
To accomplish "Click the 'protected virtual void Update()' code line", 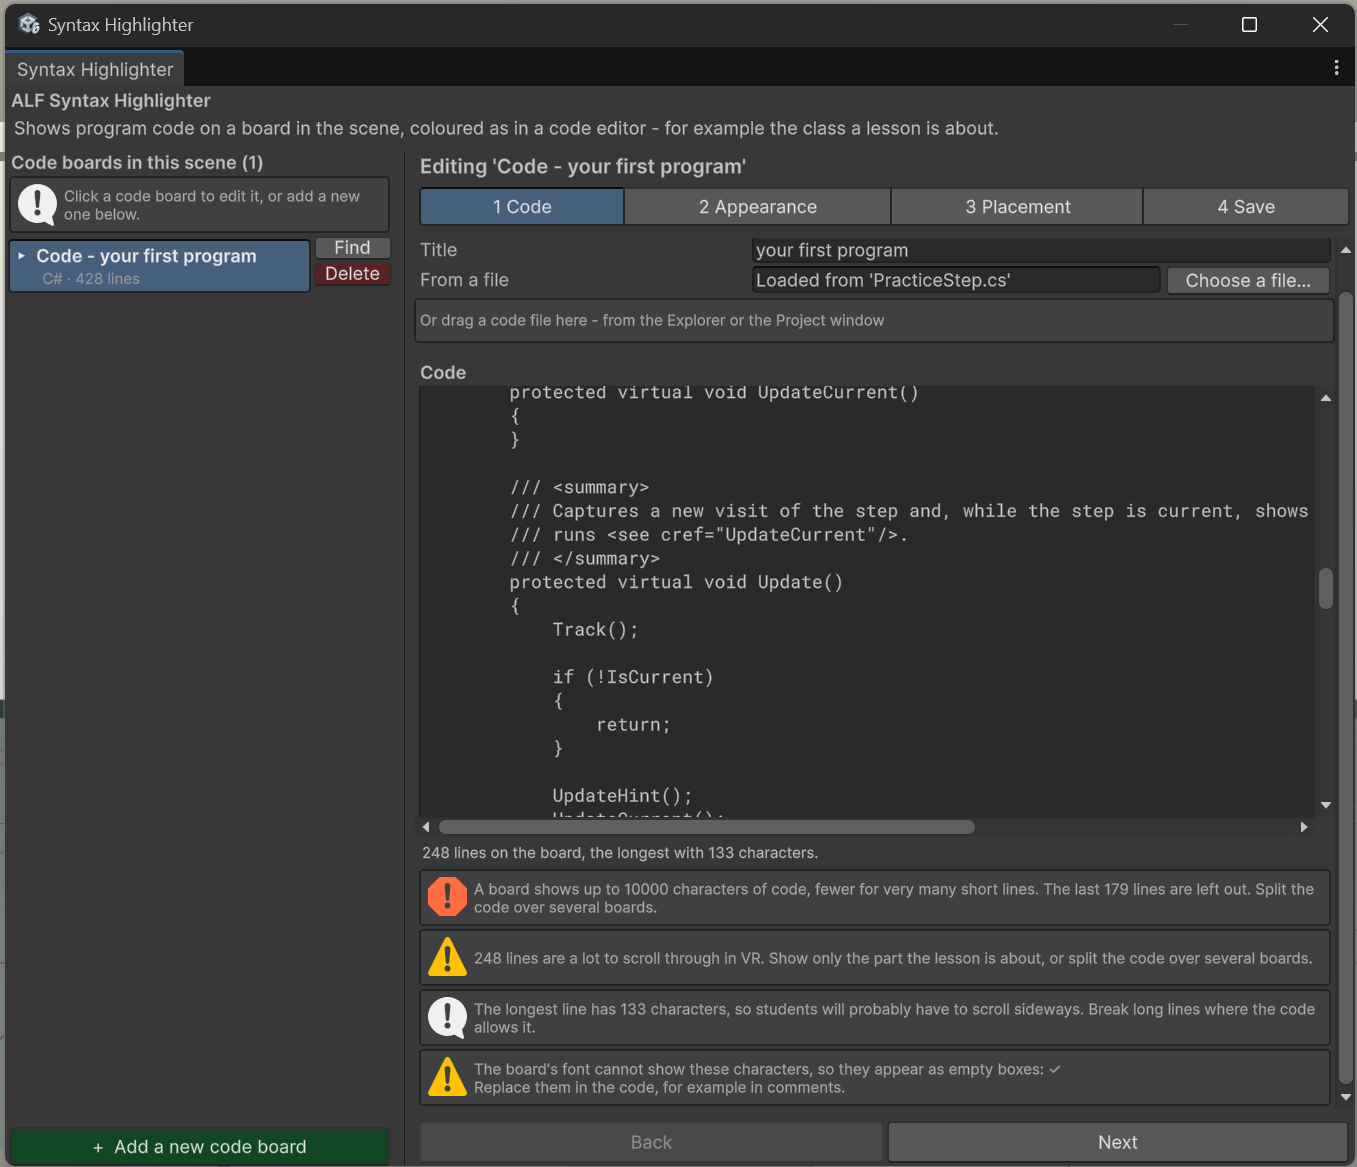I will pos(676,582).
